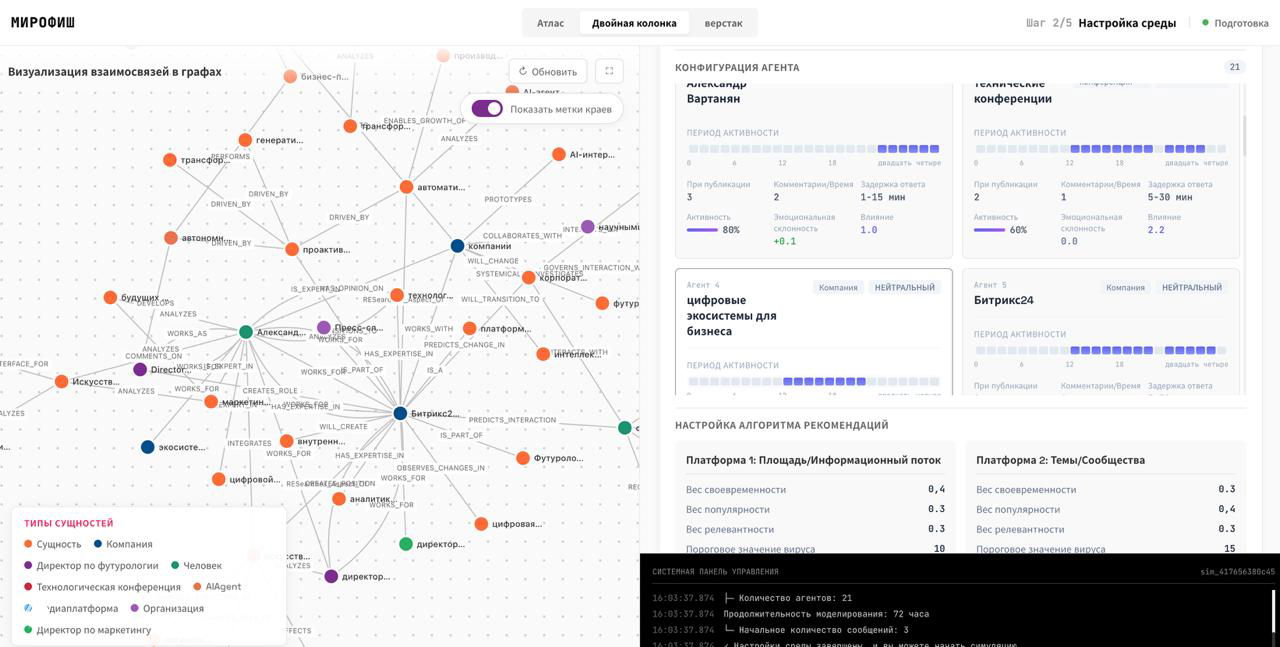Screen dimensions: 1280x647
Task: Click the purple Пресс-сл... organization node
Action: (x=324, y=328)
